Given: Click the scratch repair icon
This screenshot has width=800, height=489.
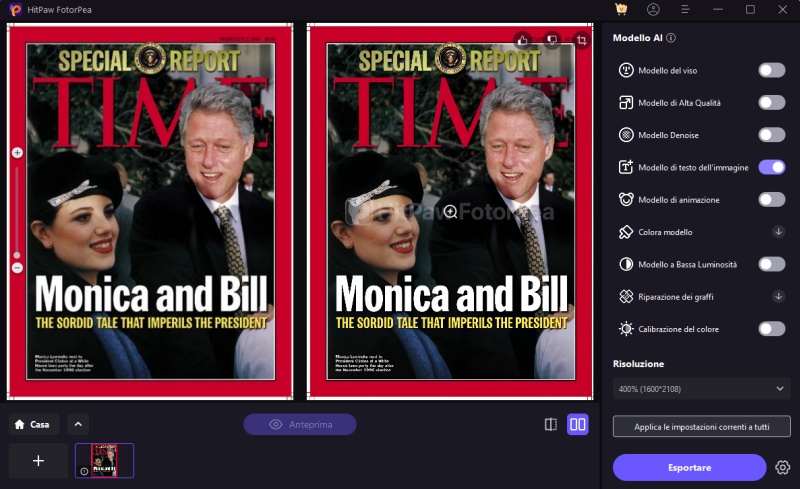Looking at the screenshot, I should (x=626, y=297).
